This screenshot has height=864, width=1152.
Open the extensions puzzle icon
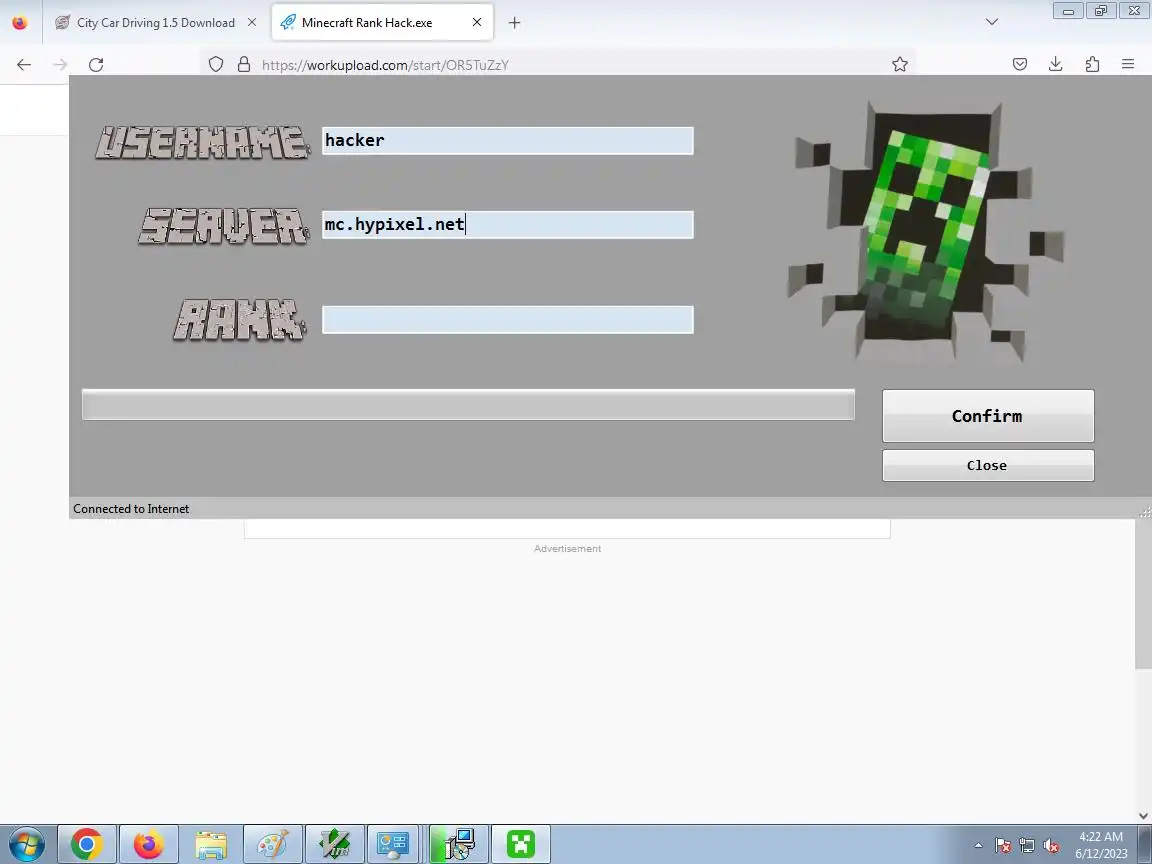point(1092,65)
